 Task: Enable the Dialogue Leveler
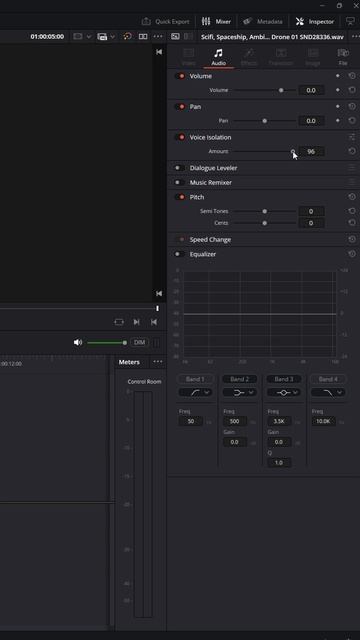[x=179, y=168]
